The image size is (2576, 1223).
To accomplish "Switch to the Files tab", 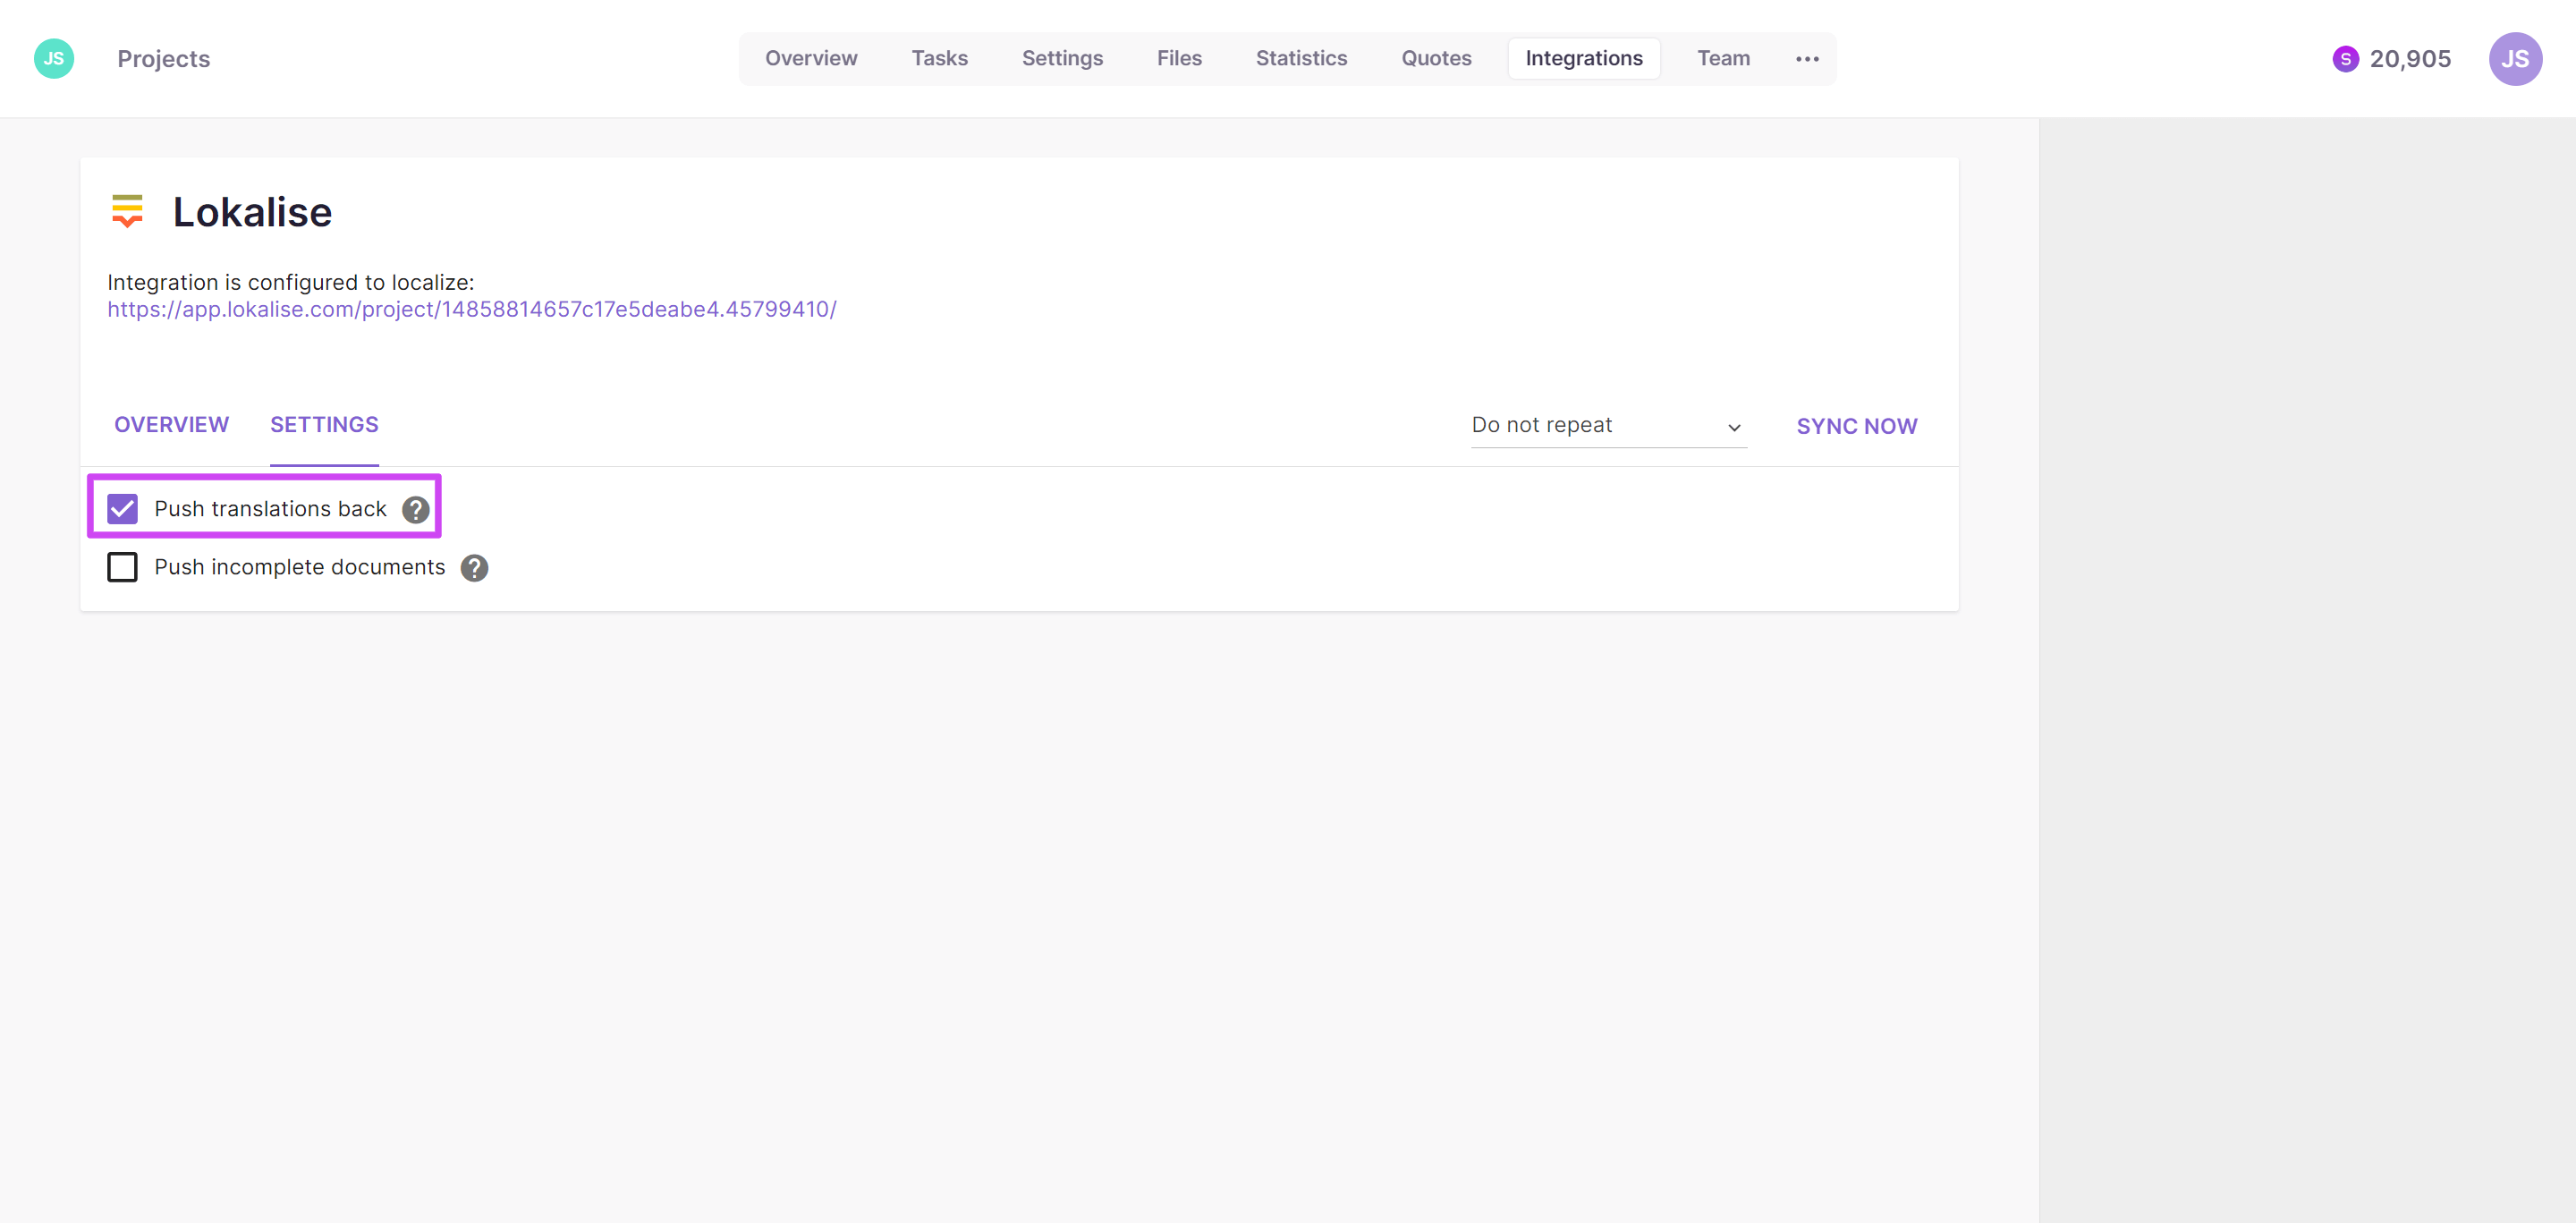I will click(x=1179, y=59).
